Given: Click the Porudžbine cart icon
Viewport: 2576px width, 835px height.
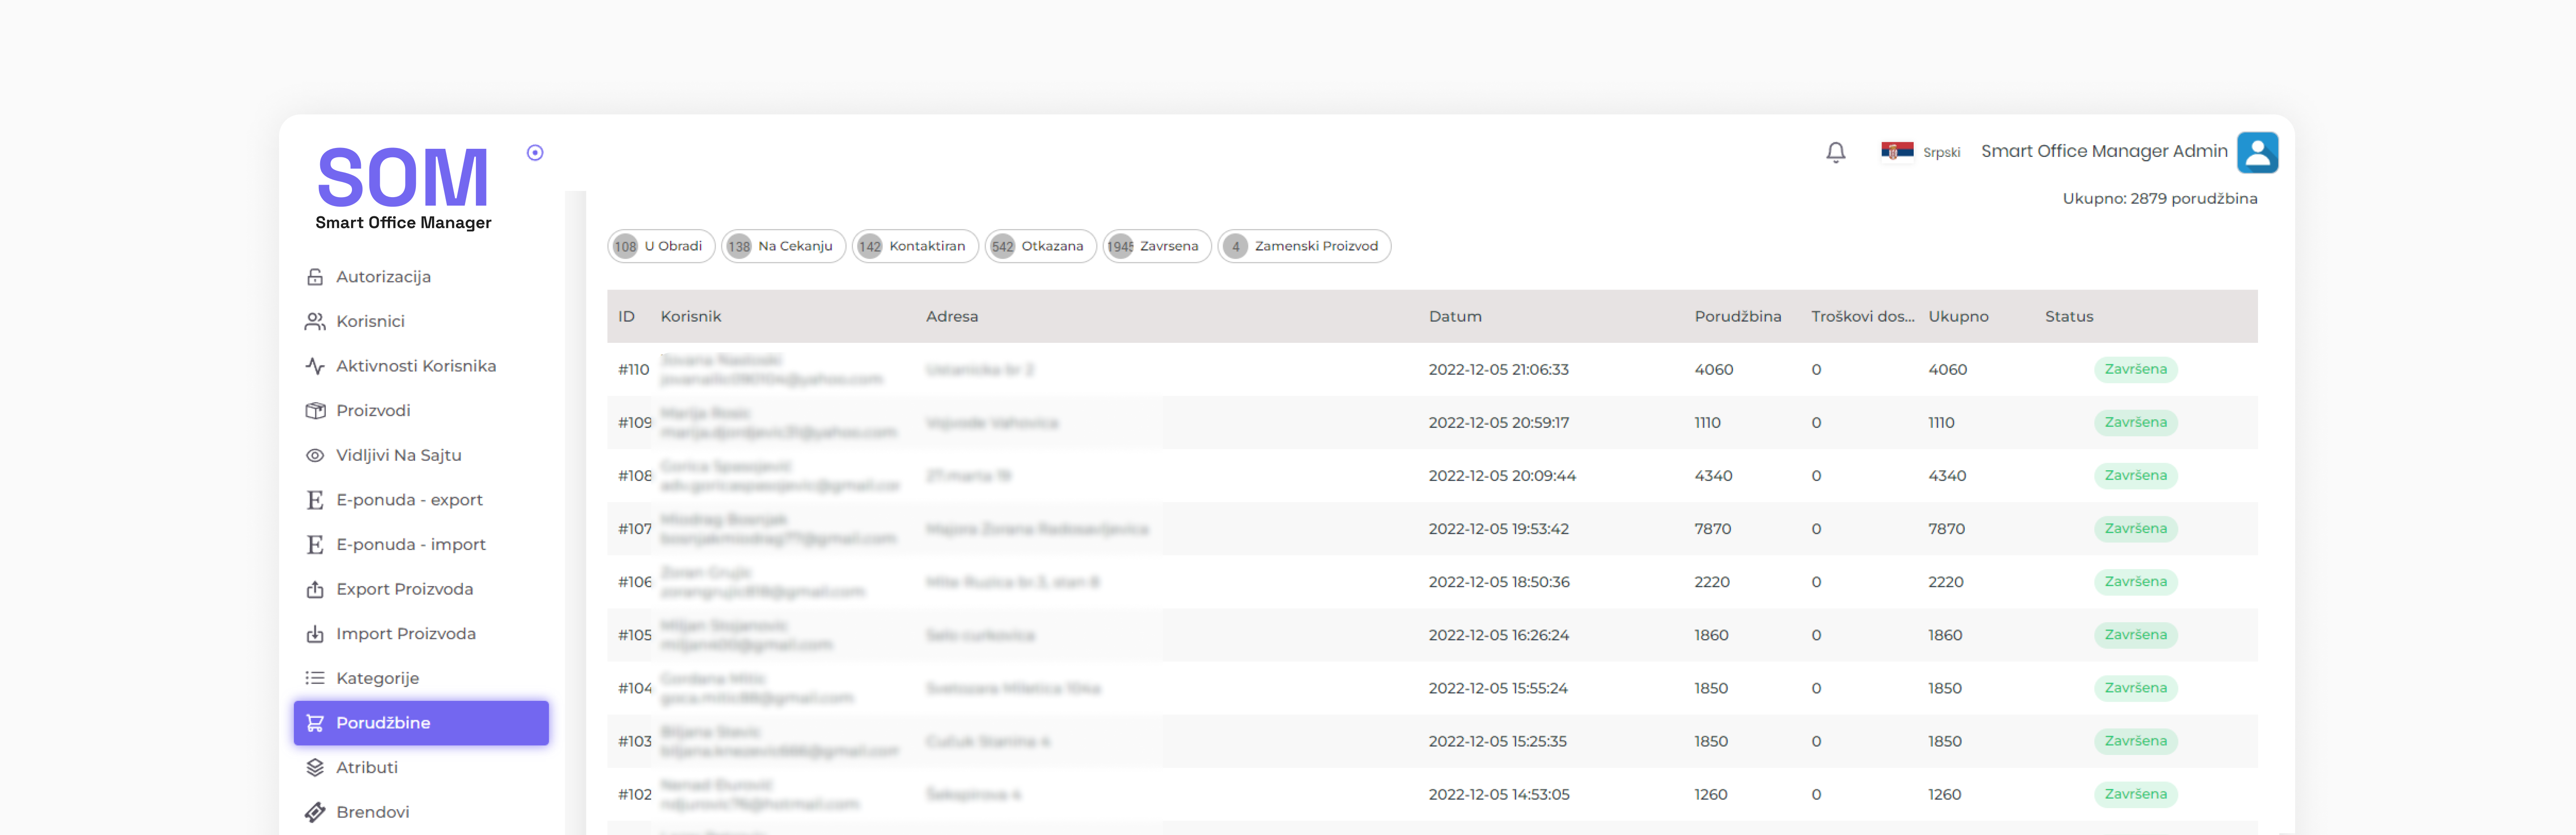Looking at the screenshot, I should 315,723.
